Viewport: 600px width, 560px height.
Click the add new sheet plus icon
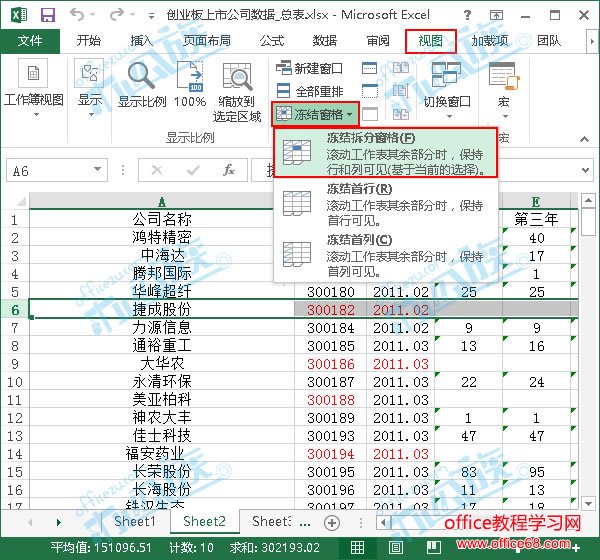pyautogui.click(x=331, y=522)
